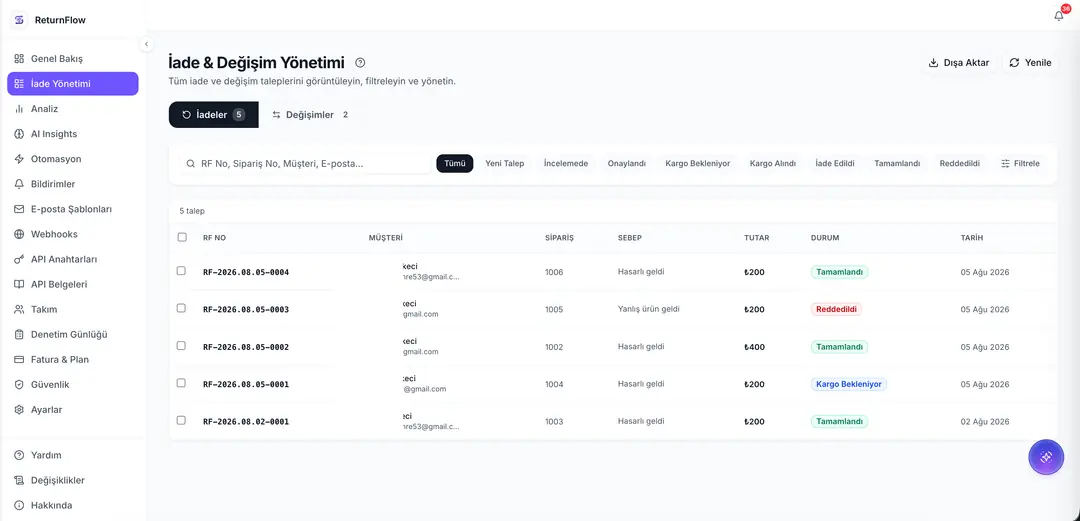Open the floating AI assistant button
The width and height of the screenshot is (1080, 521).
1046,457
